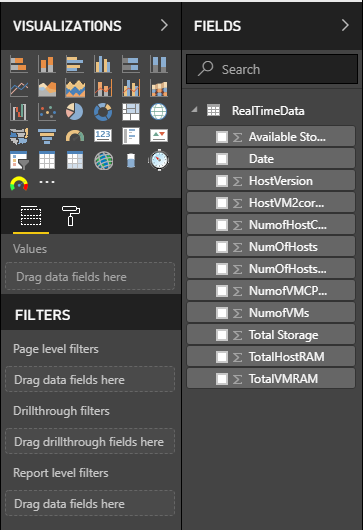Select the map globe visual
This screenshot has height=530, width=363.
pos(159,112)
